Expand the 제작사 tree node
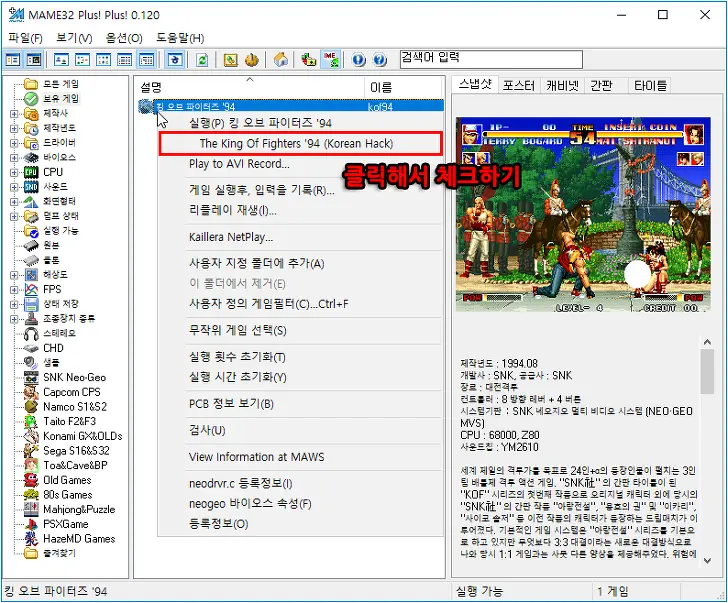728x603 pixels. tap(14, 113)
